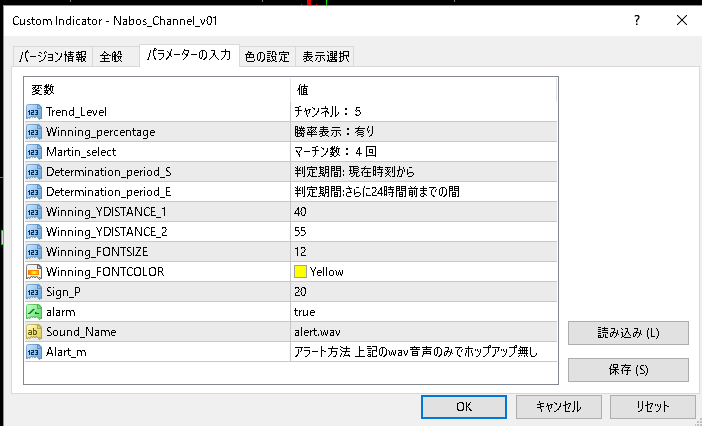Viewport: 702px width, 426px height.
Task: Select the Sign_P parameter icon
Action: (34, 292)
